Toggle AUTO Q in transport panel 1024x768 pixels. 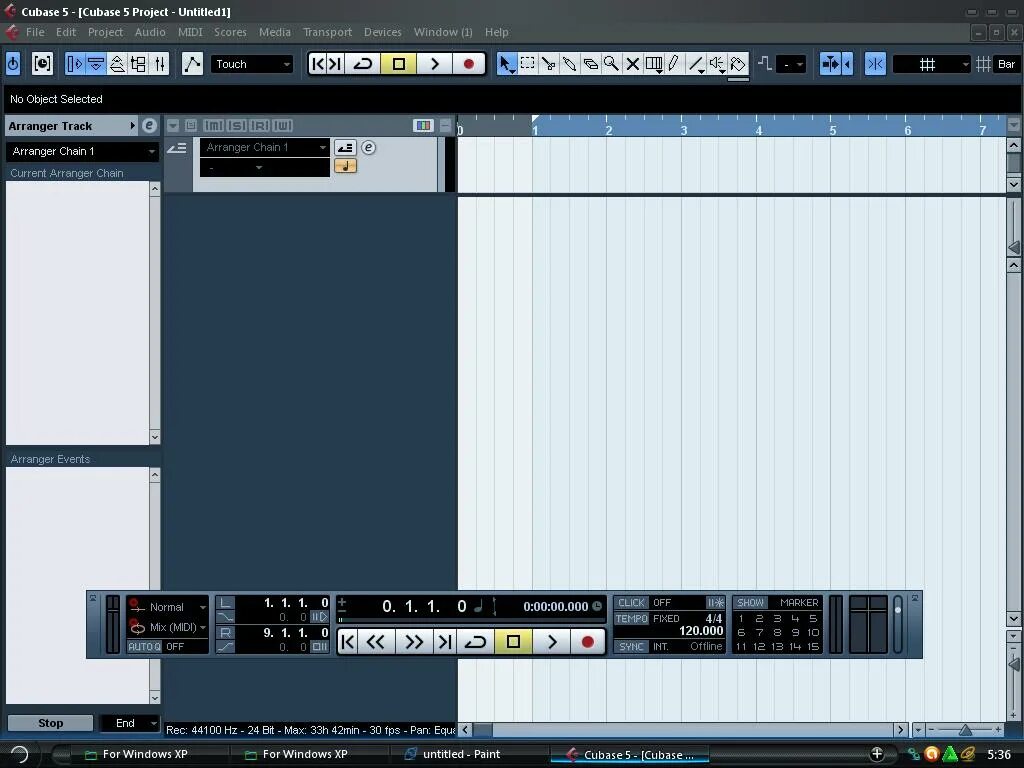pos(144,647)
